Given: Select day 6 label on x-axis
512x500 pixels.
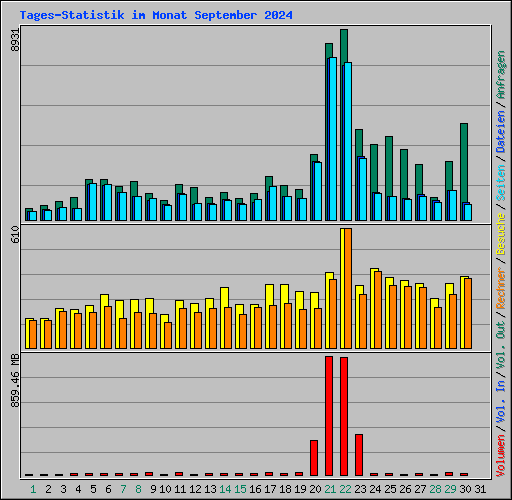Looking at the screenshot, I should (108, 489).
